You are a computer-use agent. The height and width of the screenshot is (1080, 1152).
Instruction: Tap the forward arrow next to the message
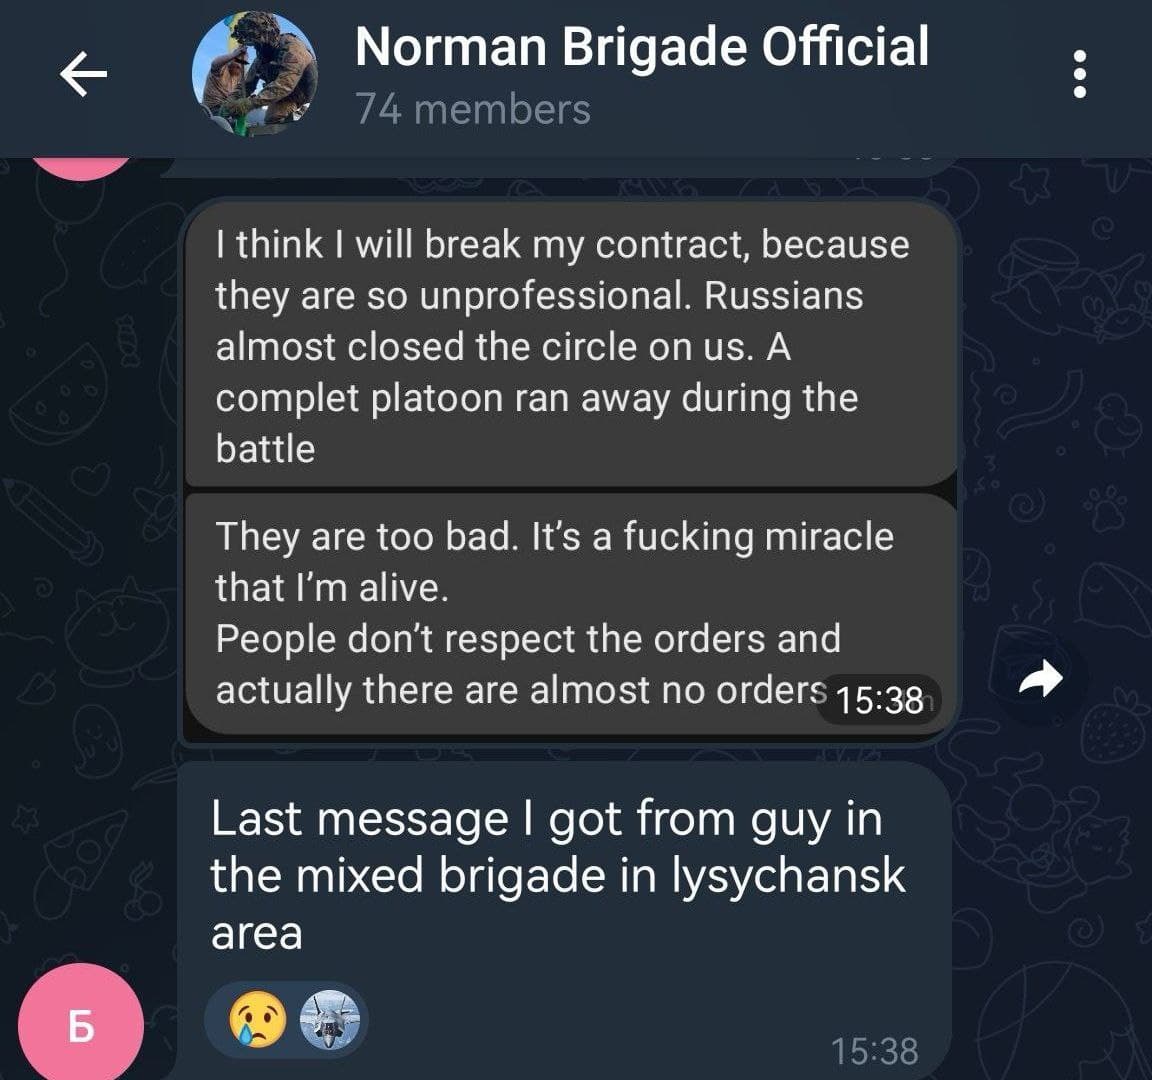pyautogui.click(x=1040, y=678)
